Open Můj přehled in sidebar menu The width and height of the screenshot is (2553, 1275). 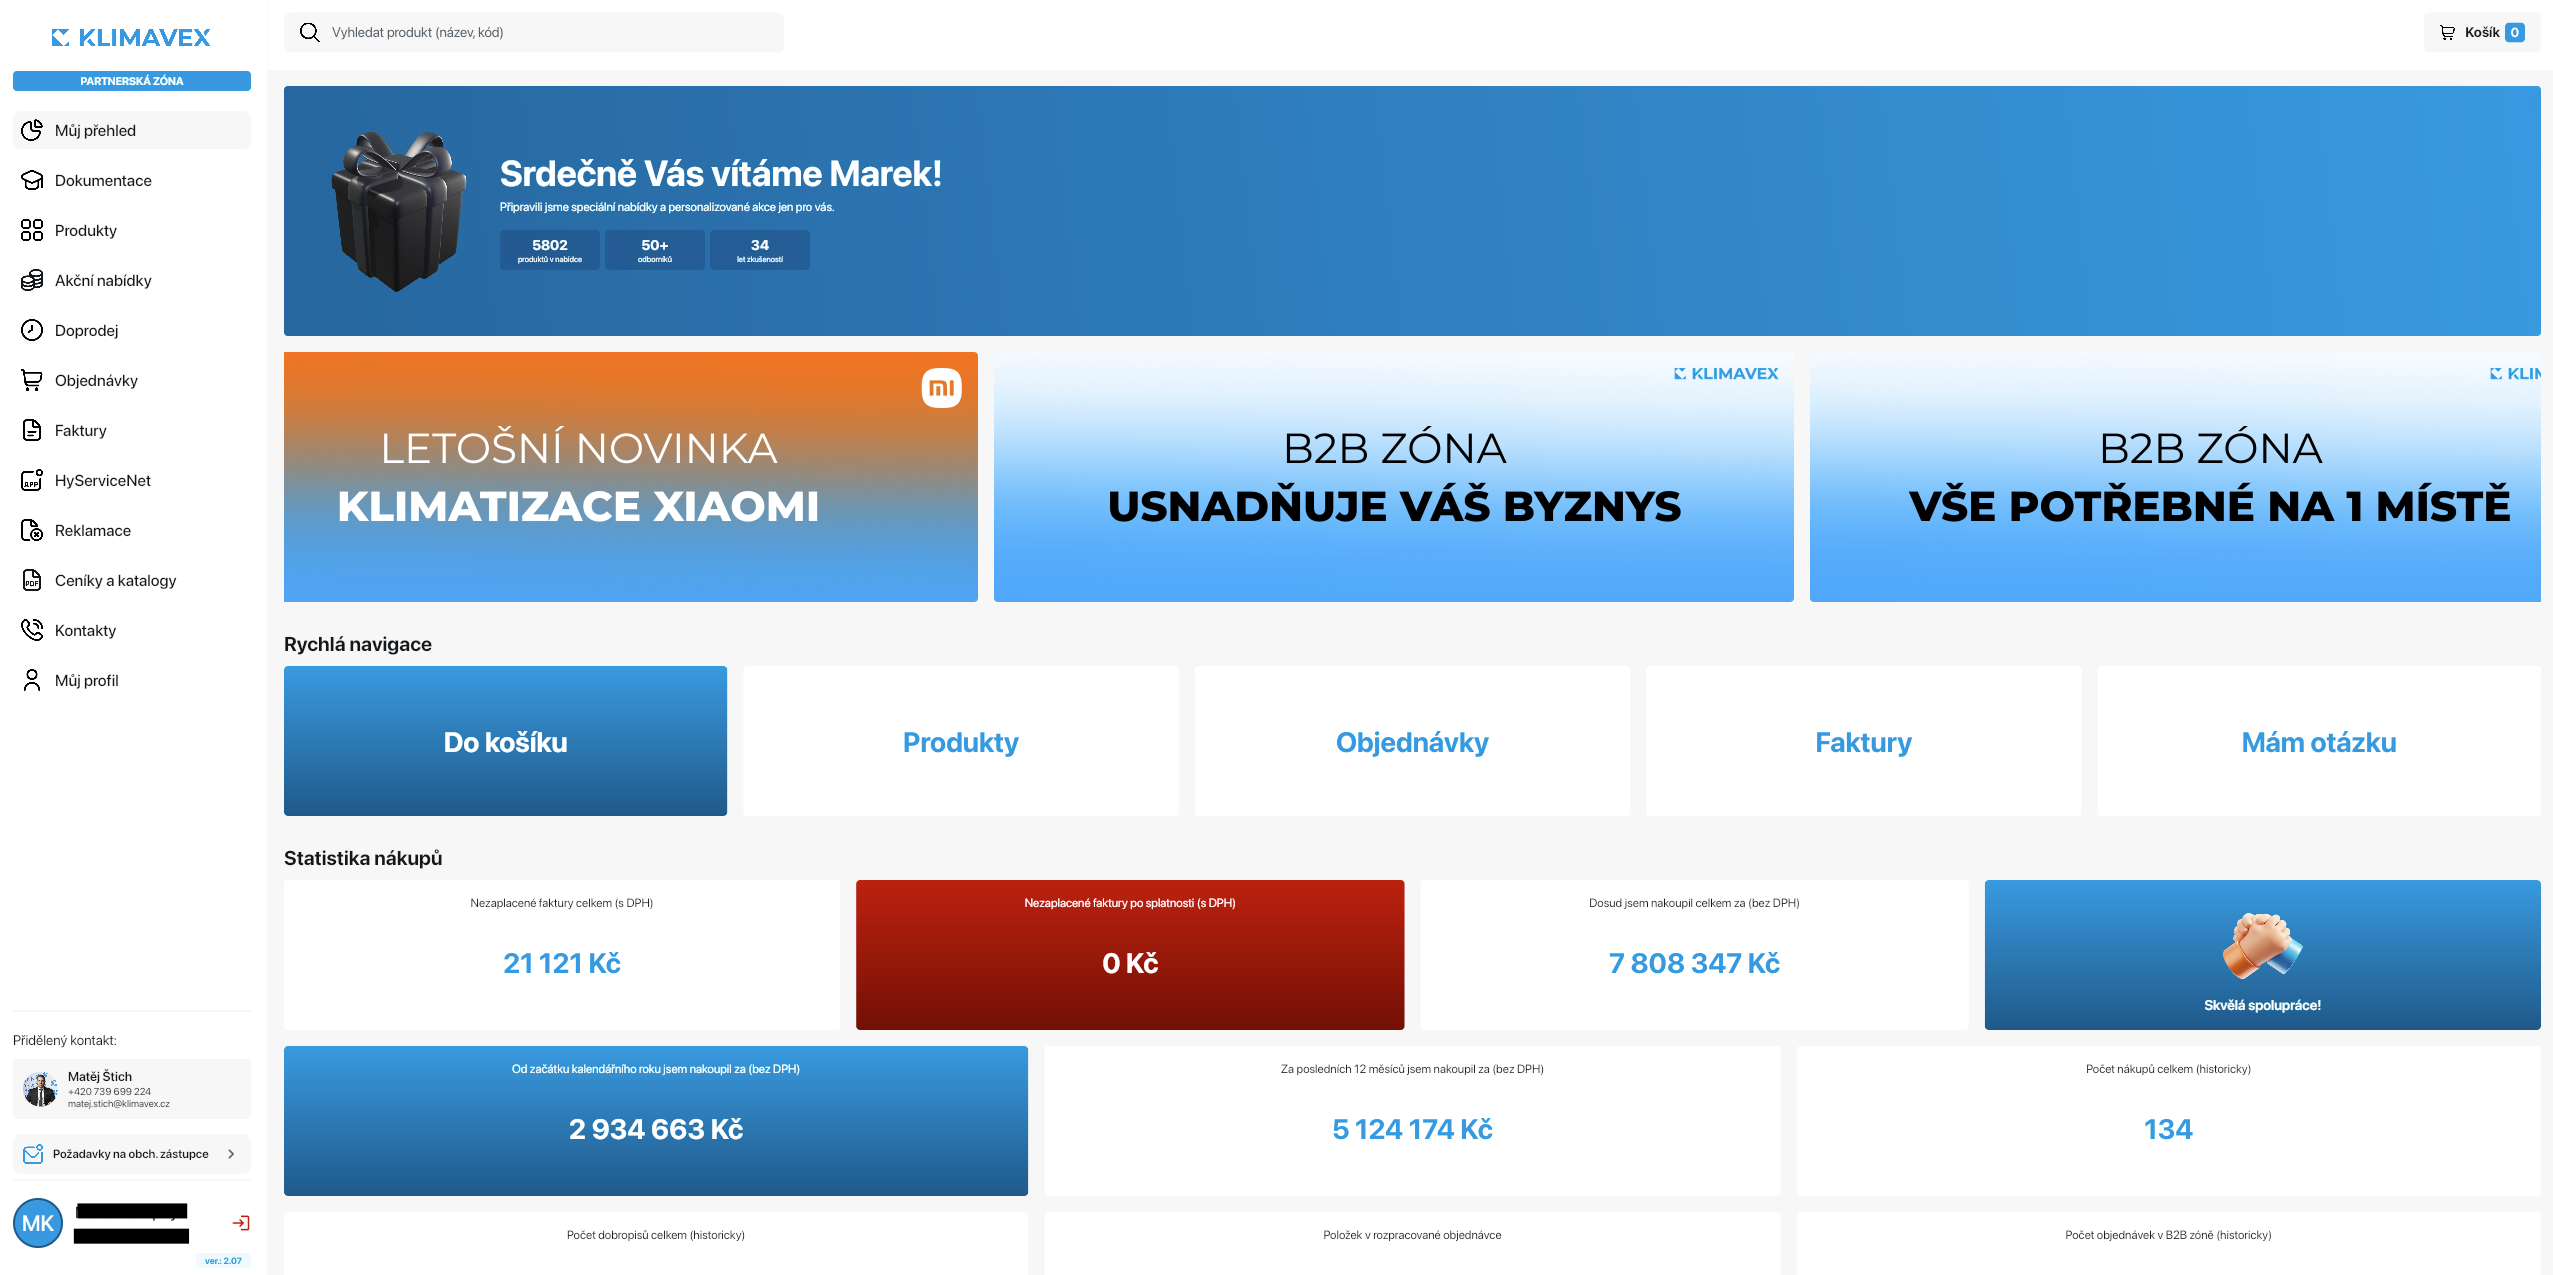point(132,131)
